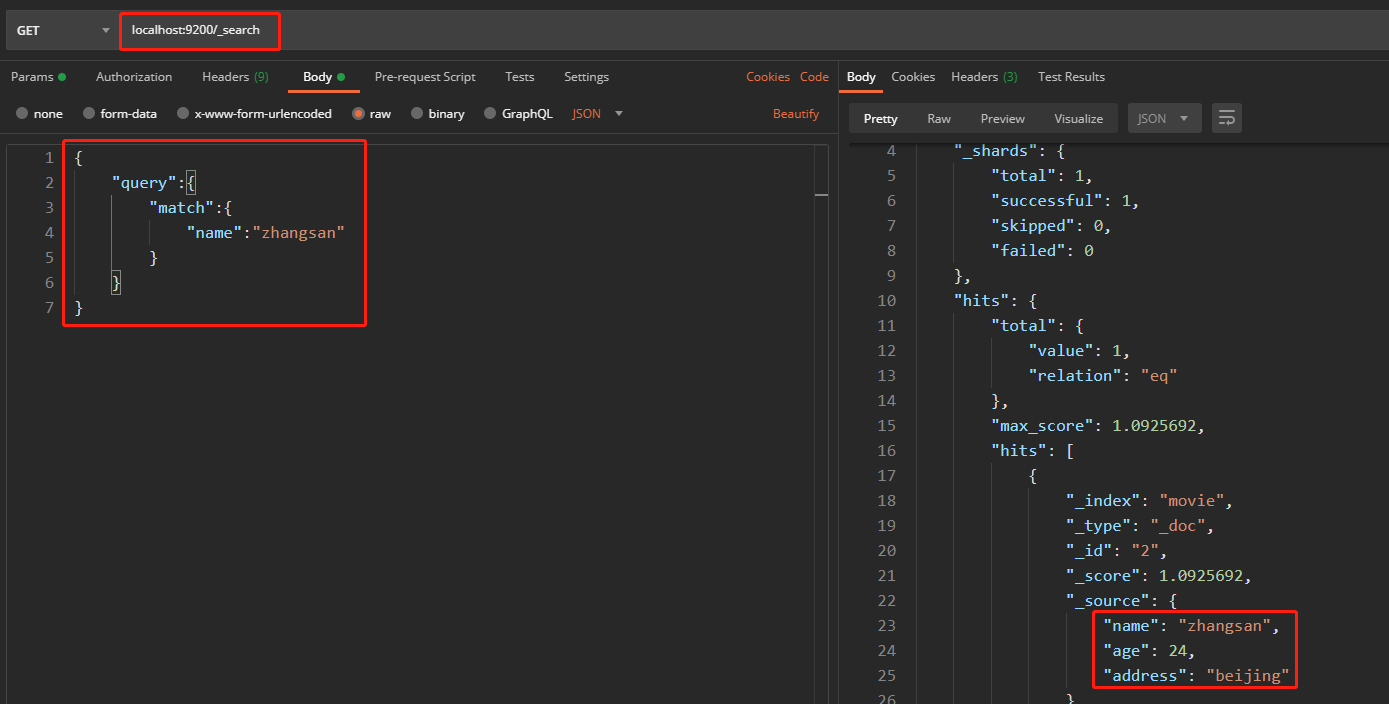Screen dimensions: 1389x704
Task: Toggle the wrap lines icon
Action: tap(1227, 118)
